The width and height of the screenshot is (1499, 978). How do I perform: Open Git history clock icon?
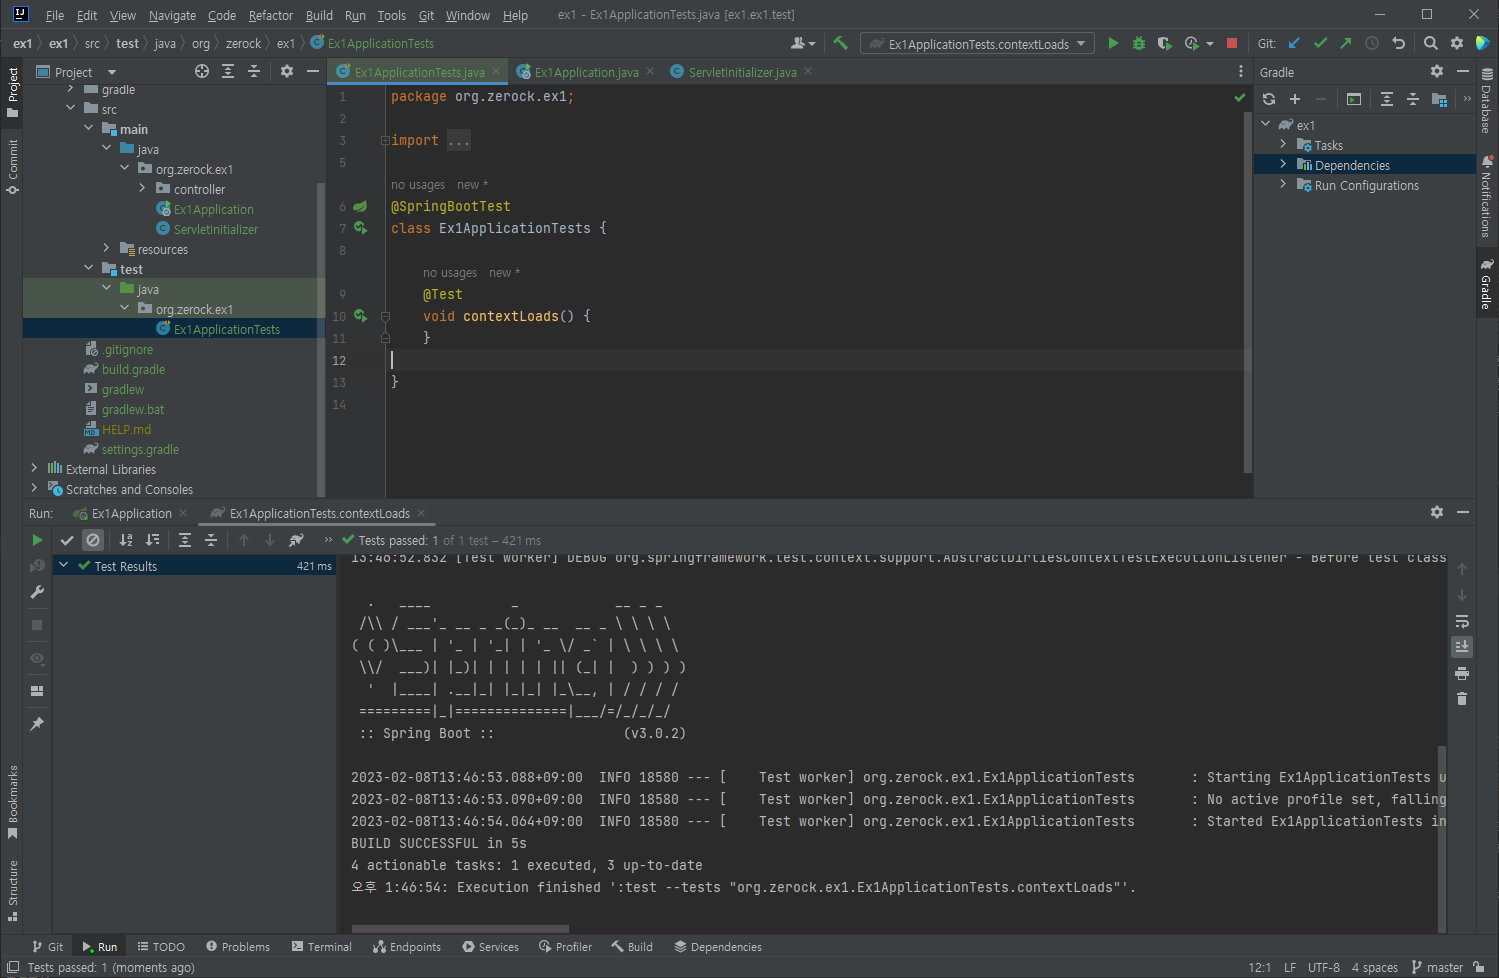point(1372,43)
